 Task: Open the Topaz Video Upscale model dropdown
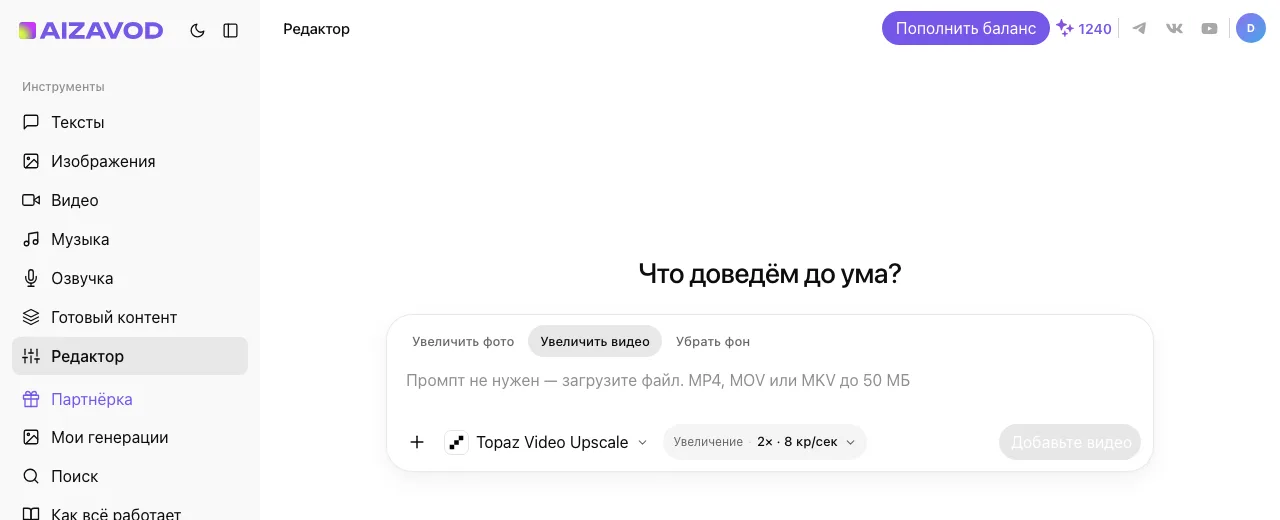[x=546, y=442]
